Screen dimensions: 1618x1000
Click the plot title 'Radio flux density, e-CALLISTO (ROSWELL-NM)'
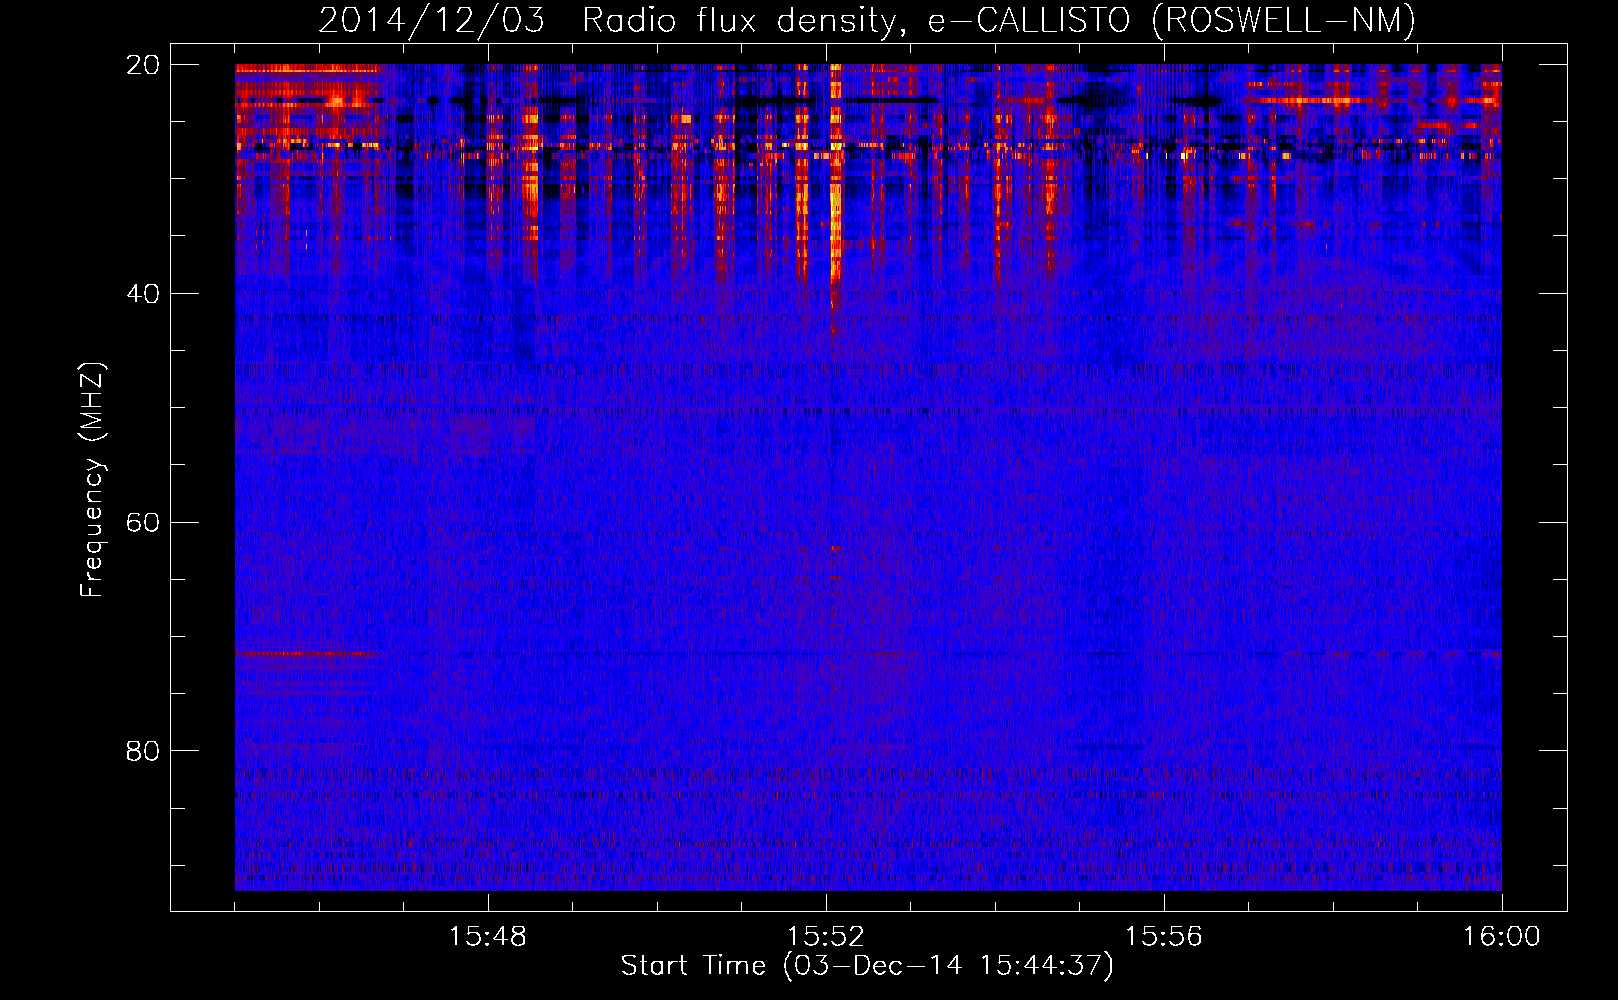999,21
